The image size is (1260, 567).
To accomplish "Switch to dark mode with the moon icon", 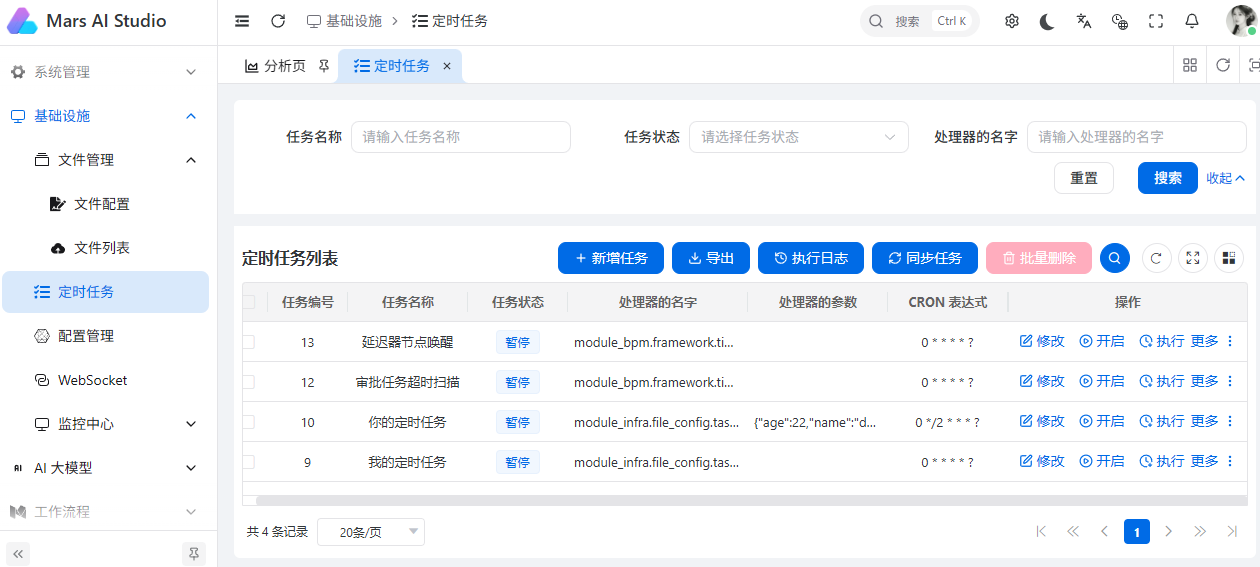I will pos(1047,21).
